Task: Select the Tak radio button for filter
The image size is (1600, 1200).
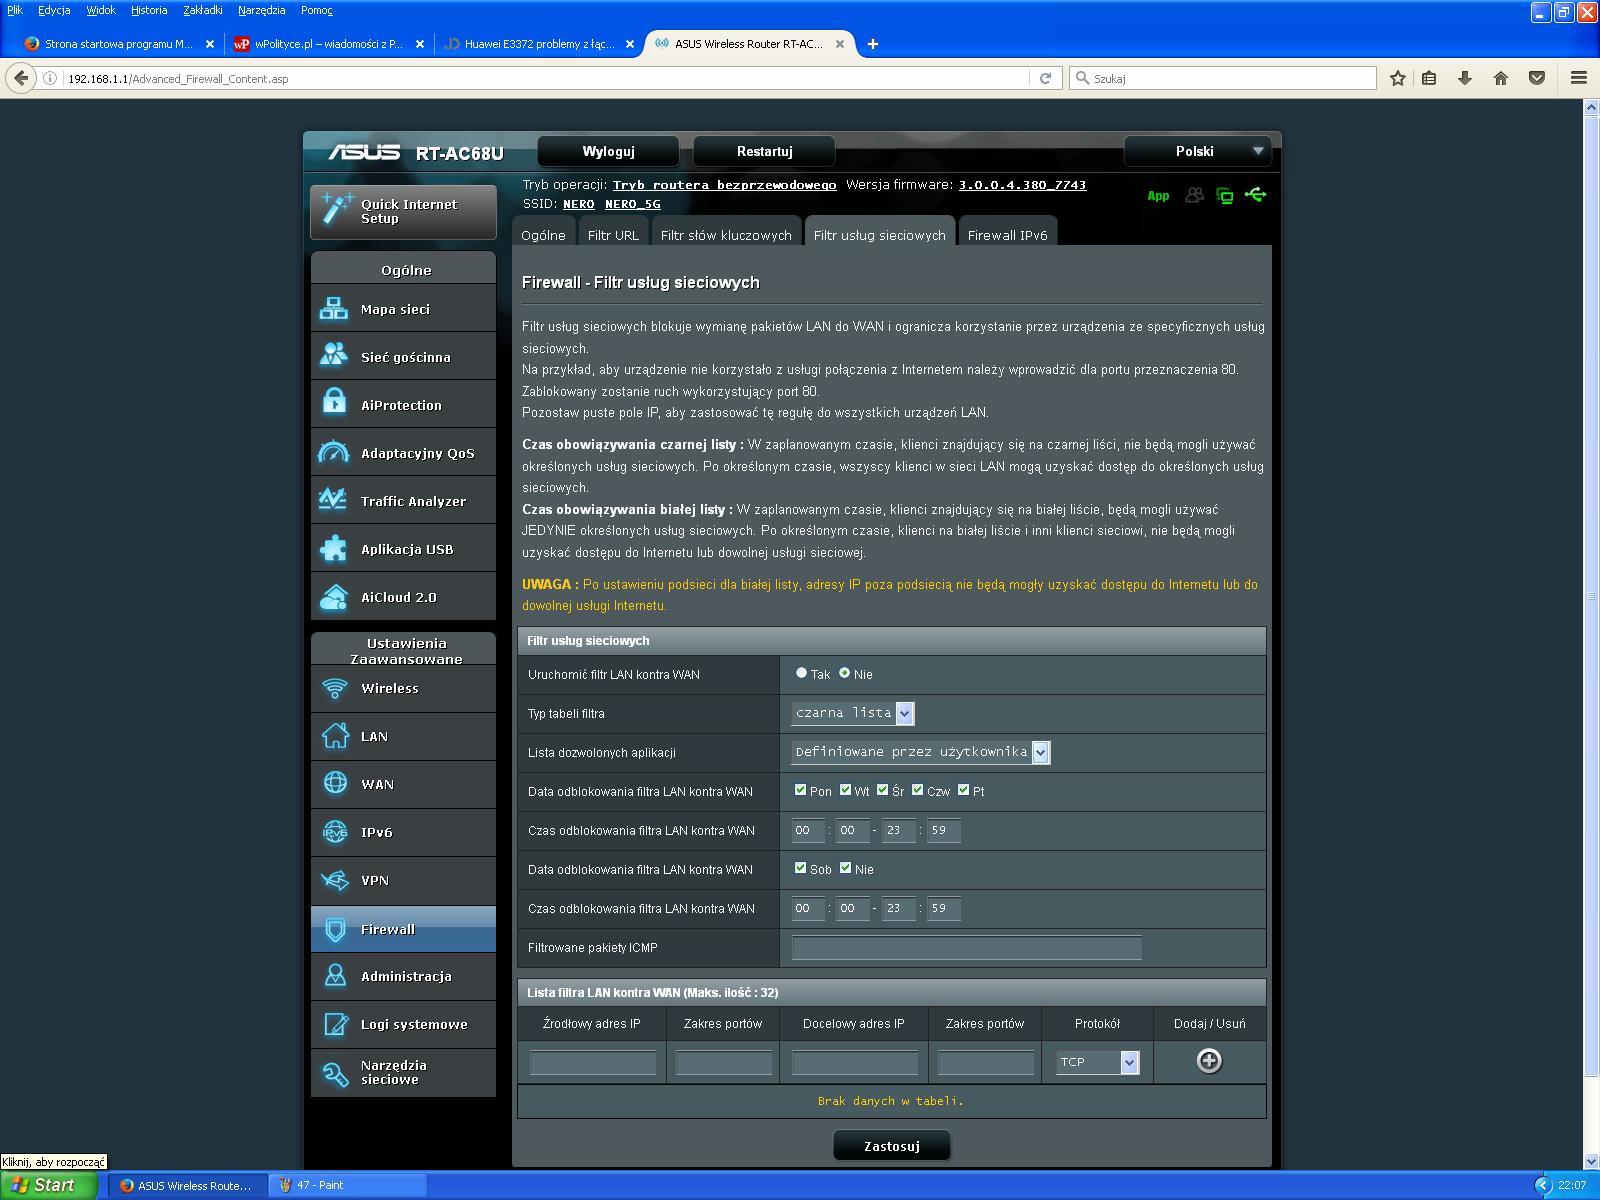Action: coord(801,673)
